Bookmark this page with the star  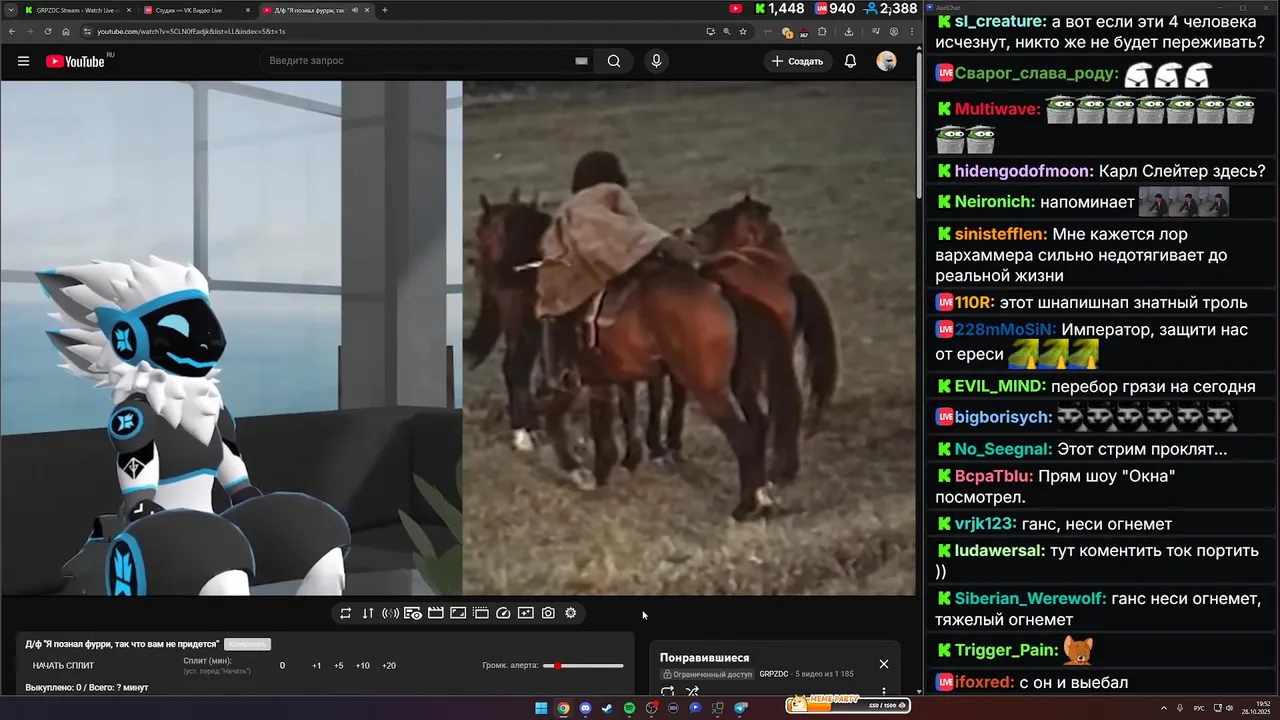[743, 31]
